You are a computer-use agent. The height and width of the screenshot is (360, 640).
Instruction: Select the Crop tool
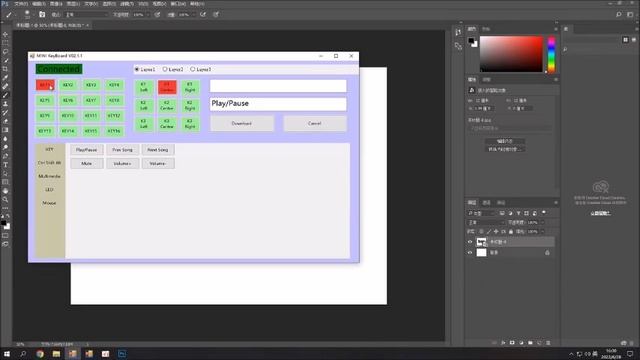pyautogui.click(x=5, y=69)
